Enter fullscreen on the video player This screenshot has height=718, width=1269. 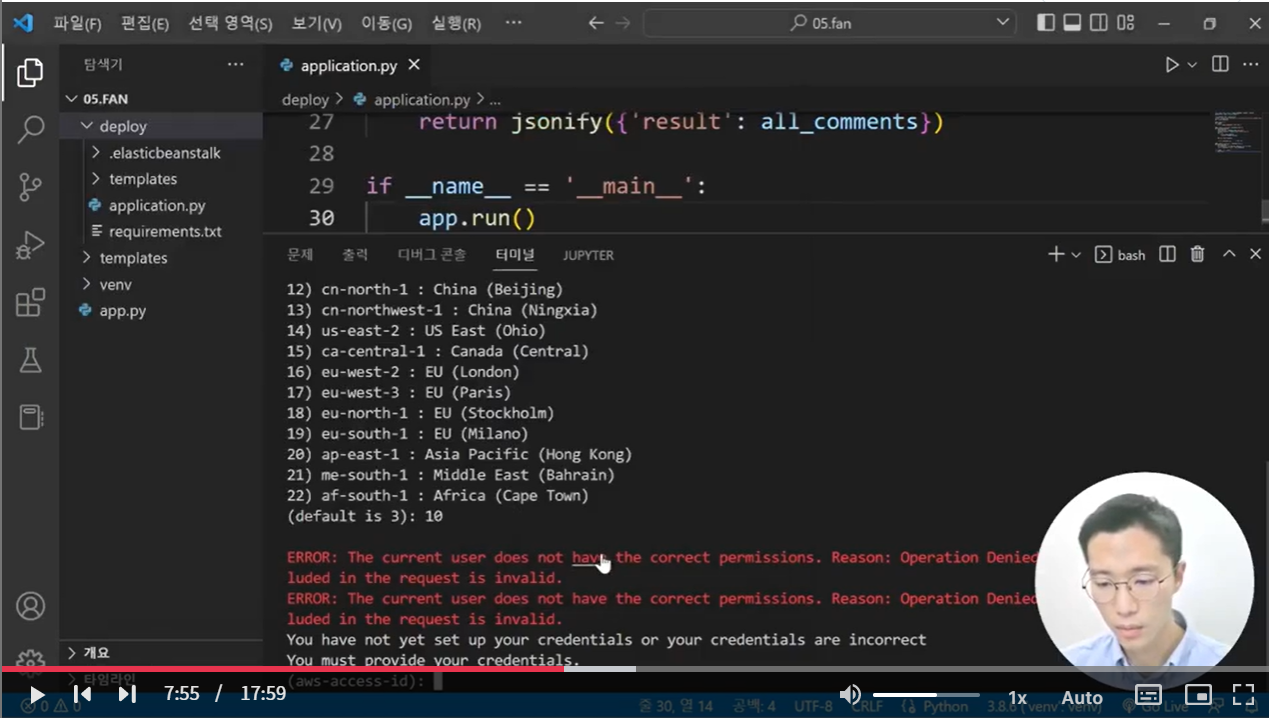pyautogui.click(x=1243, y=694)
